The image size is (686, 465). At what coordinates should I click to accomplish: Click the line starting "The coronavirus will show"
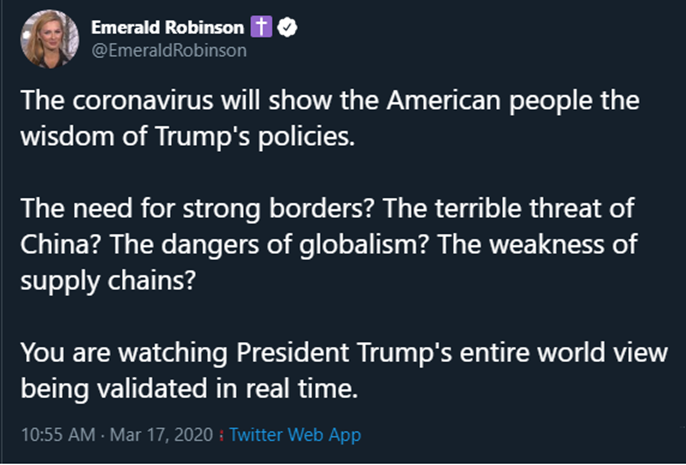(330, 101)
